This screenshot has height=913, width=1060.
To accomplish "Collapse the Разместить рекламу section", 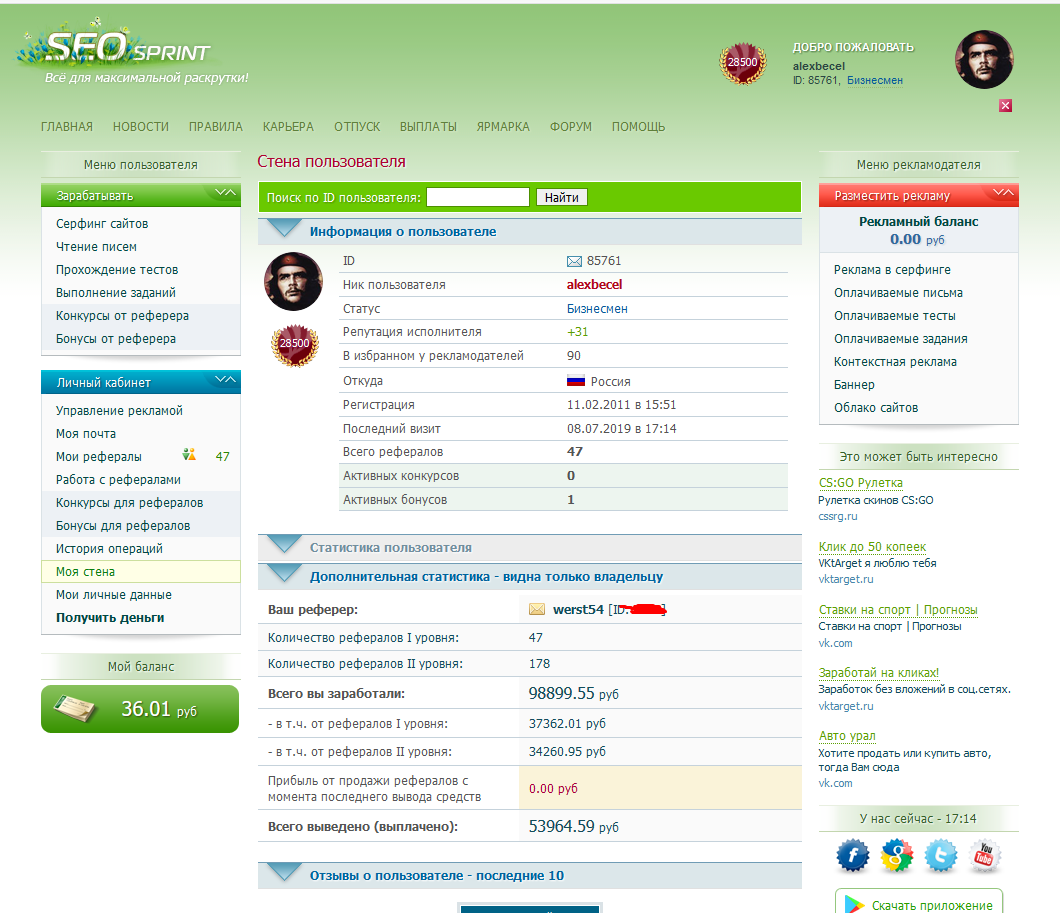I will point(1003,193).
